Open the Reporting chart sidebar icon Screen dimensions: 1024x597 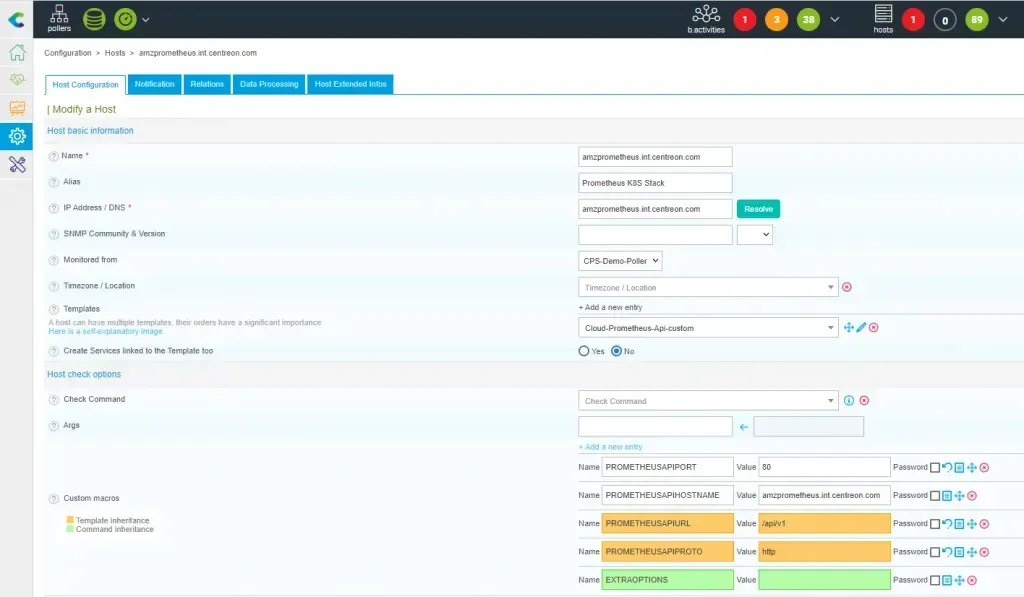click(x=17, y=108)
